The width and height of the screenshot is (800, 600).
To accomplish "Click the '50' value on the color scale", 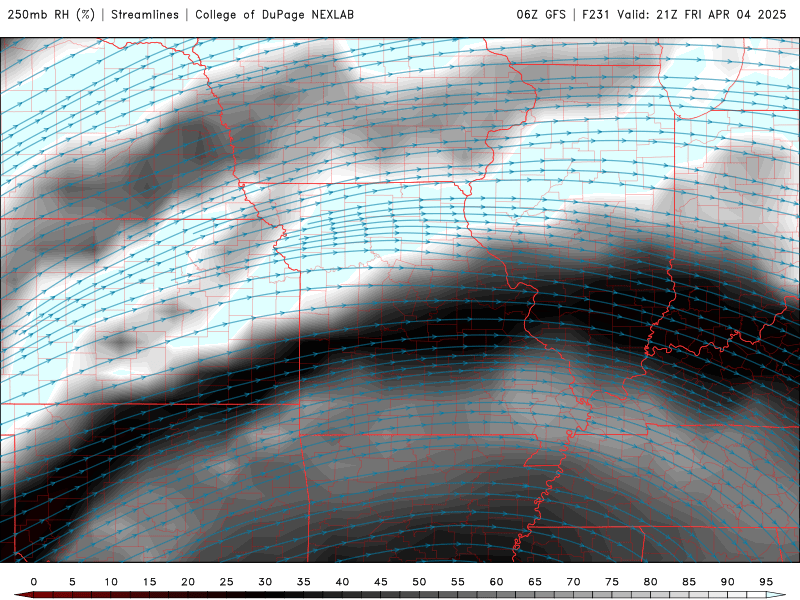I will point(419,582).
